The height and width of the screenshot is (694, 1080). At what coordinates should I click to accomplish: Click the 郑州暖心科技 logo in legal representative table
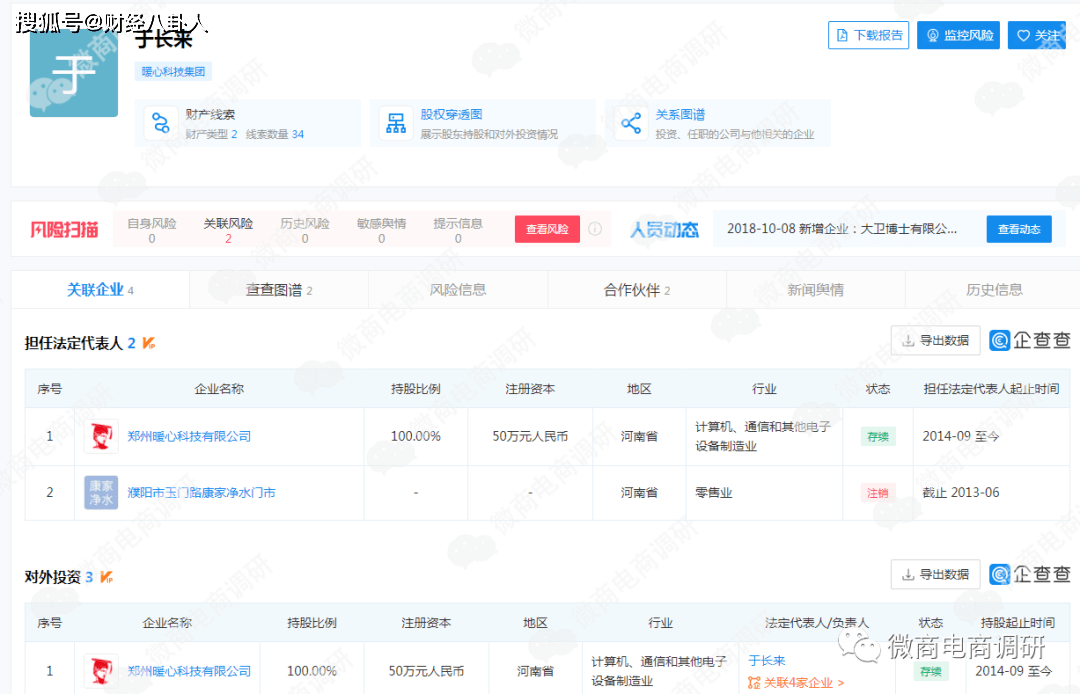[101, 436]
